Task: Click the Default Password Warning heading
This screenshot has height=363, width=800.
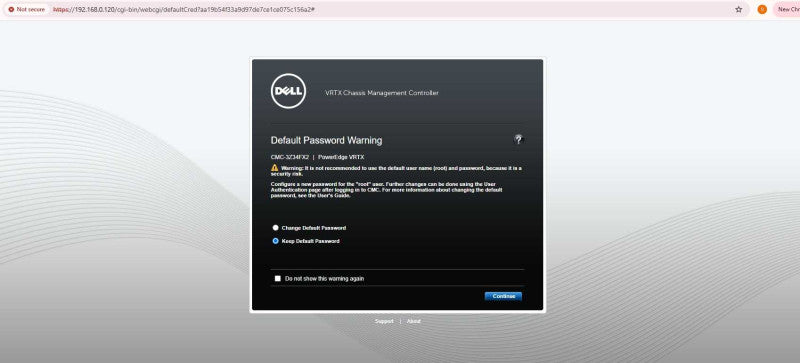Action: click(x=327, y=140)
